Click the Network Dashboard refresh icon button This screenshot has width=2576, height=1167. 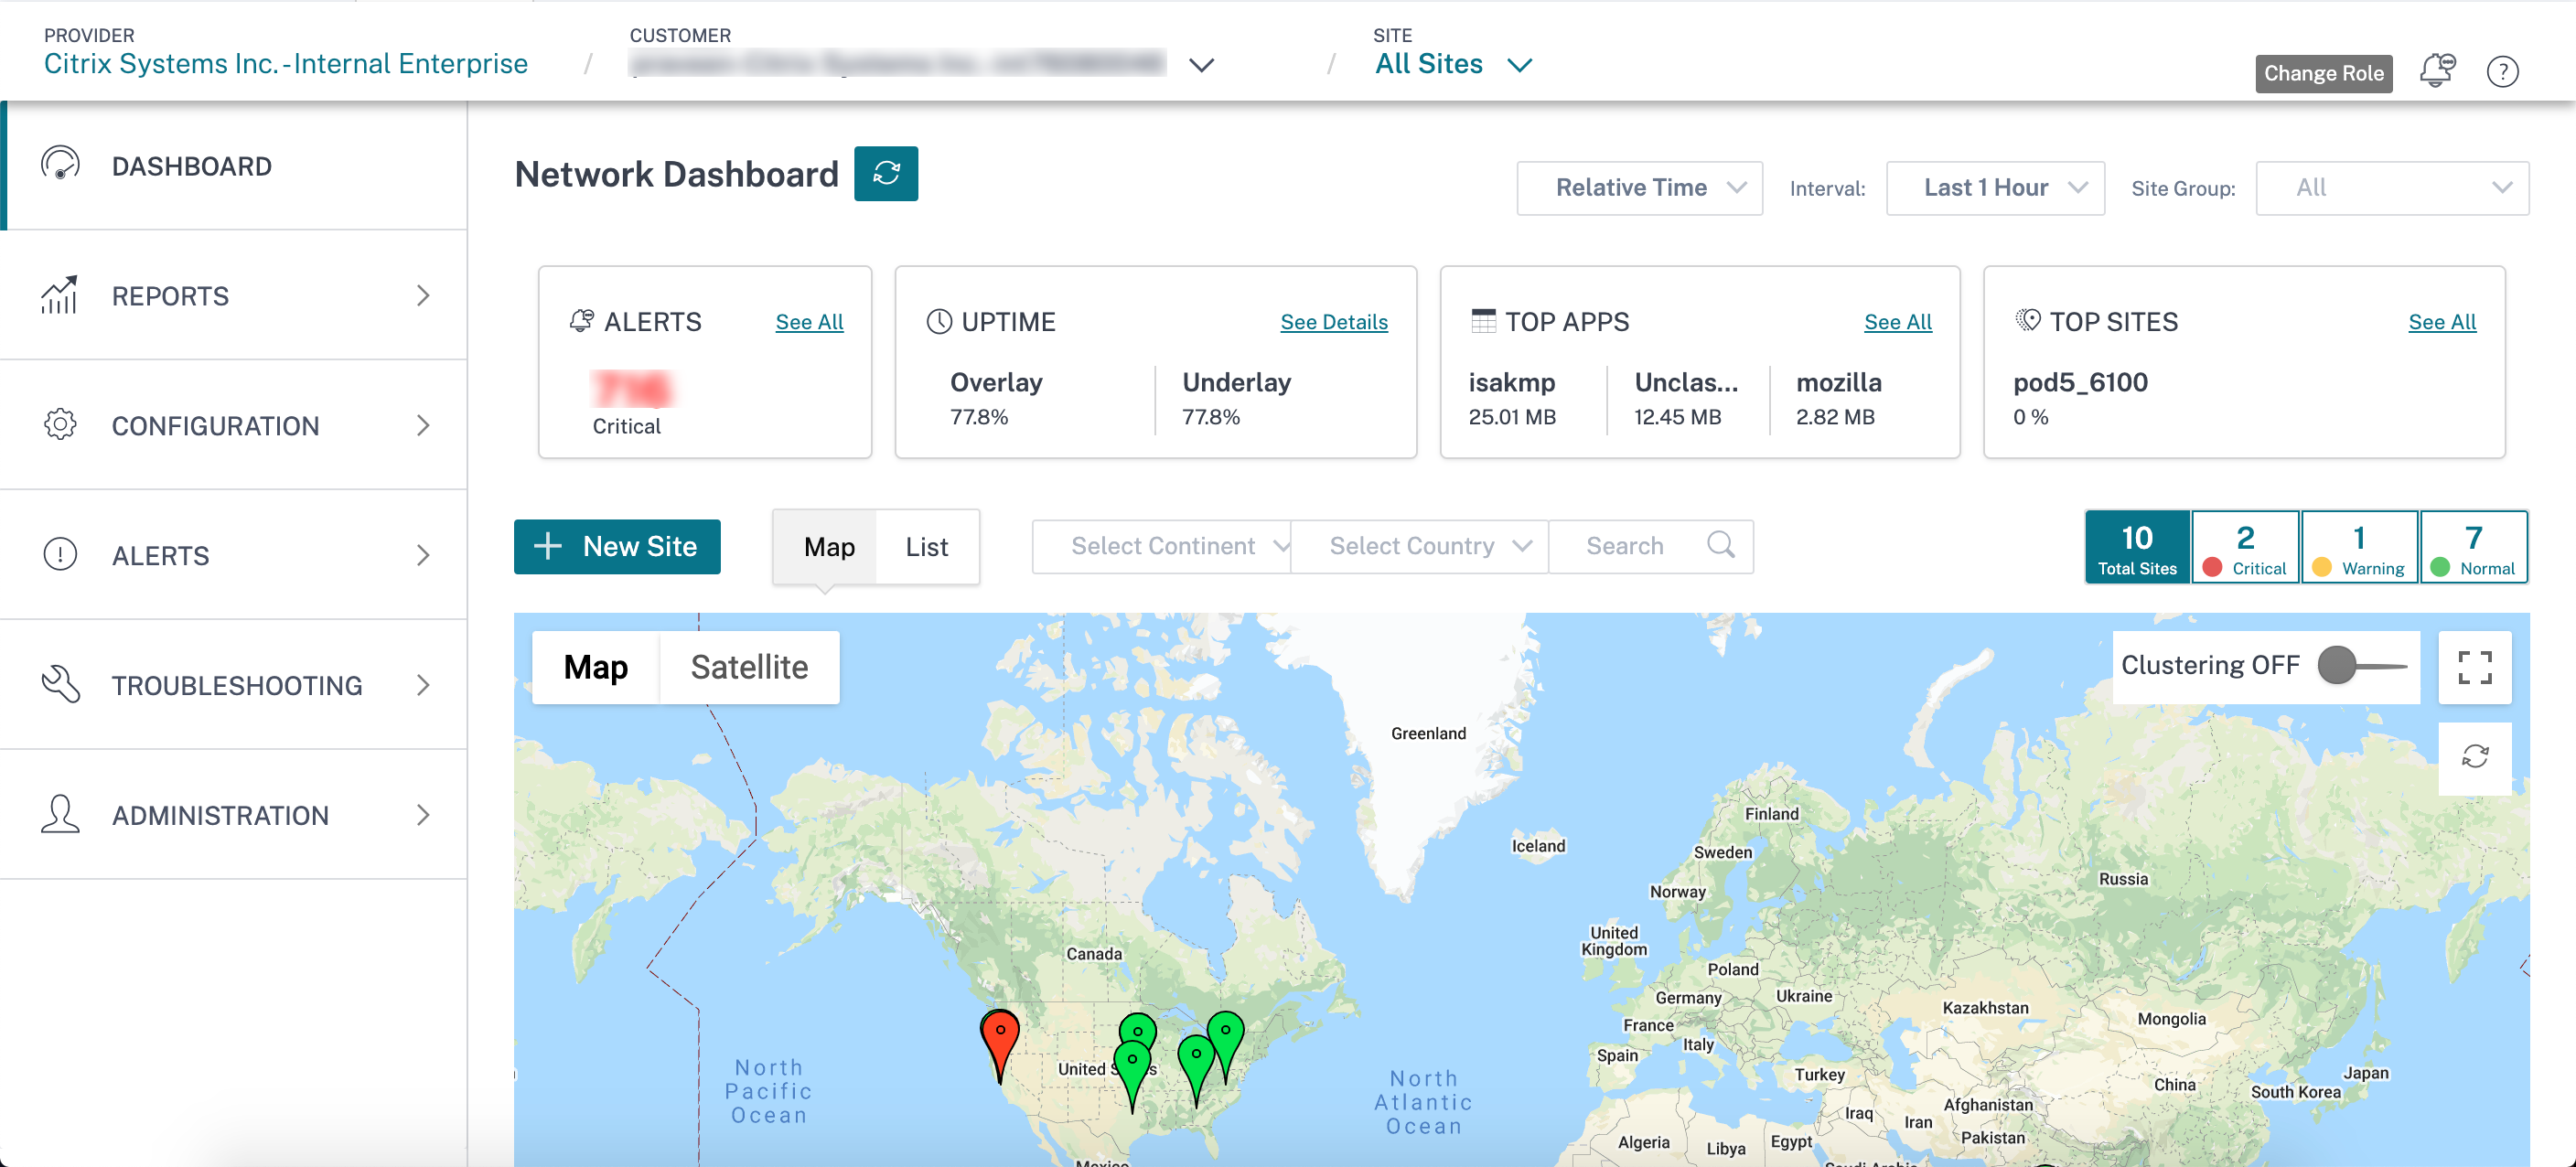coord(885,174)
